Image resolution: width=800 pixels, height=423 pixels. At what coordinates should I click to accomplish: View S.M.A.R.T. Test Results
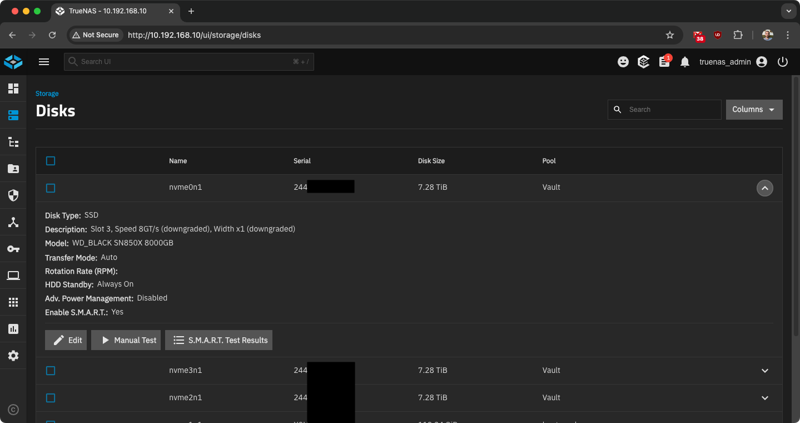218,340
